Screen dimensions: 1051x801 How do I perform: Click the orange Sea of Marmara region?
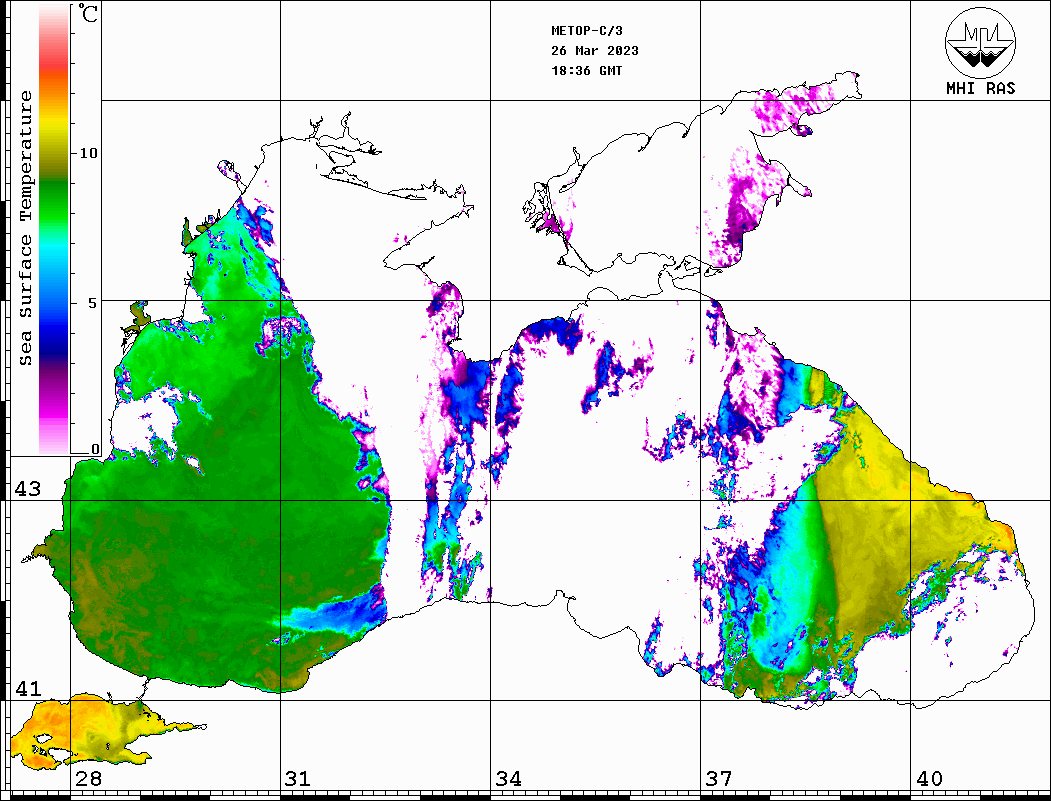coord(80,731)
